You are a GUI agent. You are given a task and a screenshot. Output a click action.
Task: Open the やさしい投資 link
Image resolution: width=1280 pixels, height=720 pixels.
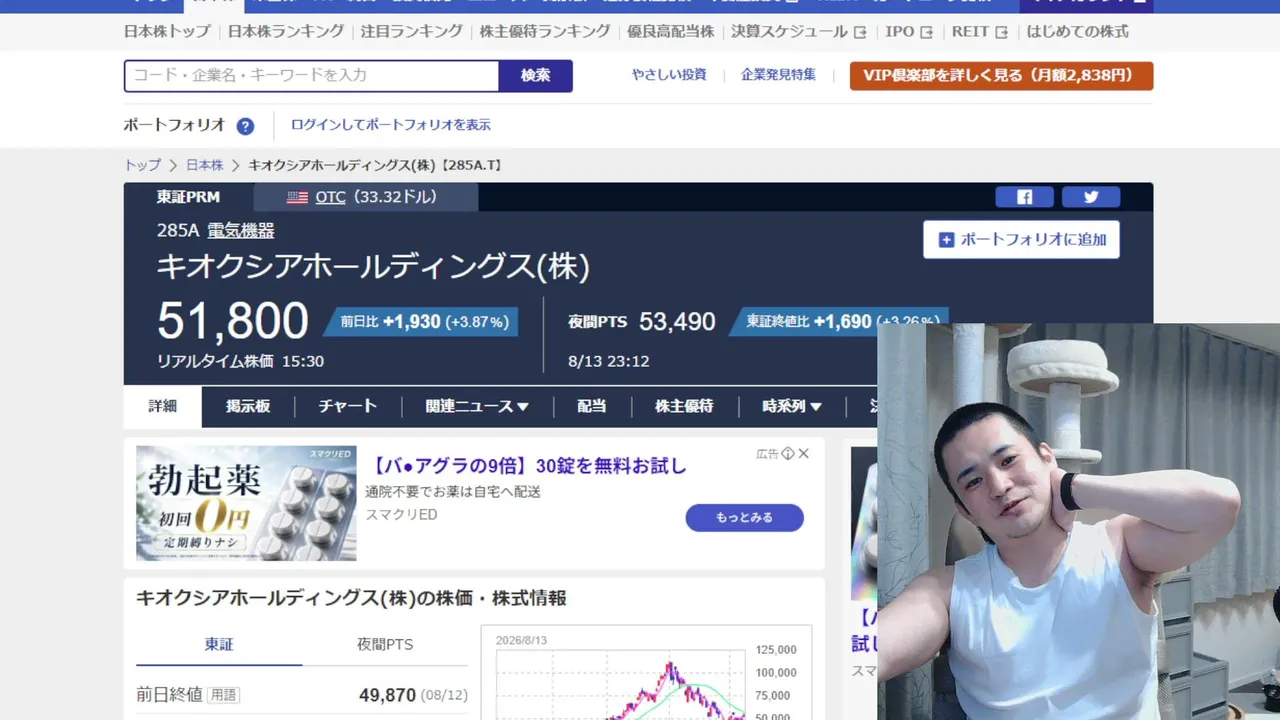669,75
